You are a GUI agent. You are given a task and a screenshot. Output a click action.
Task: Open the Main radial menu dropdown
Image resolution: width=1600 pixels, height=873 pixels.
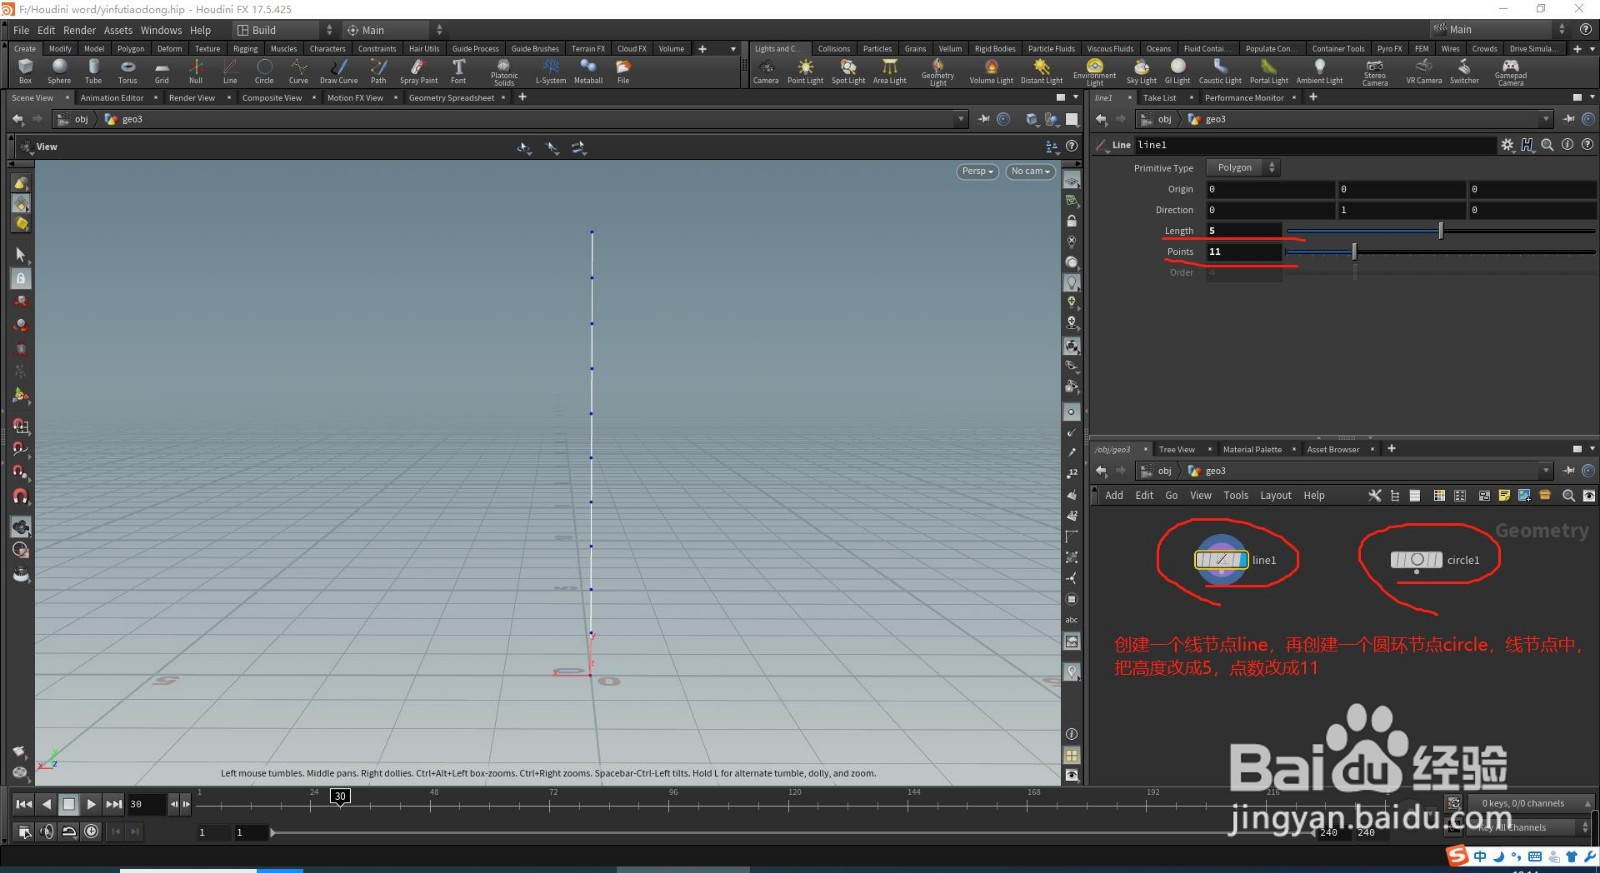(x=394, y=30)
